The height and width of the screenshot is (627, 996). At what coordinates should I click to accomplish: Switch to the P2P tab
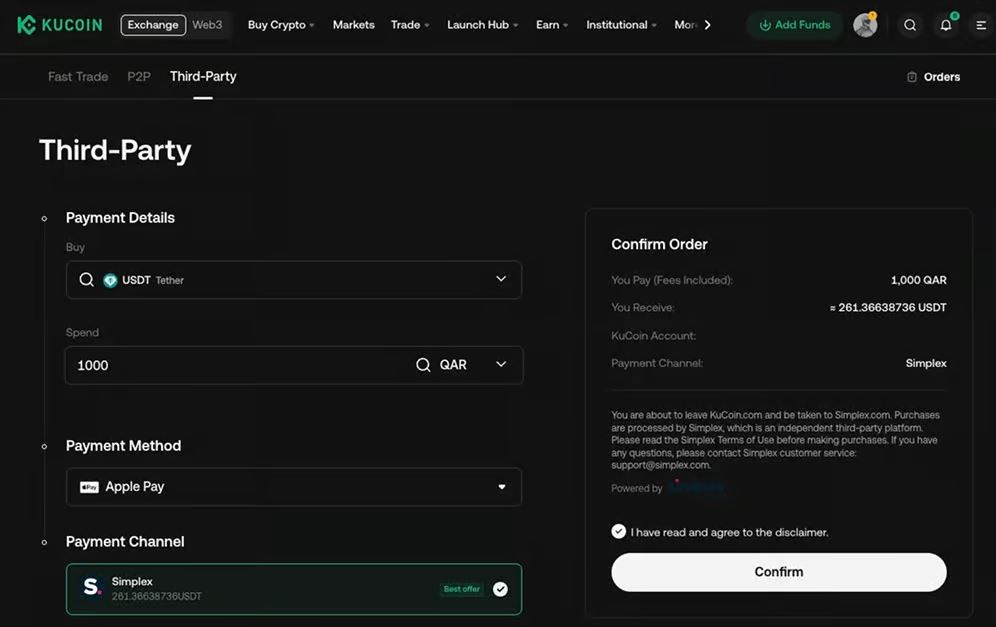point(139,77)
